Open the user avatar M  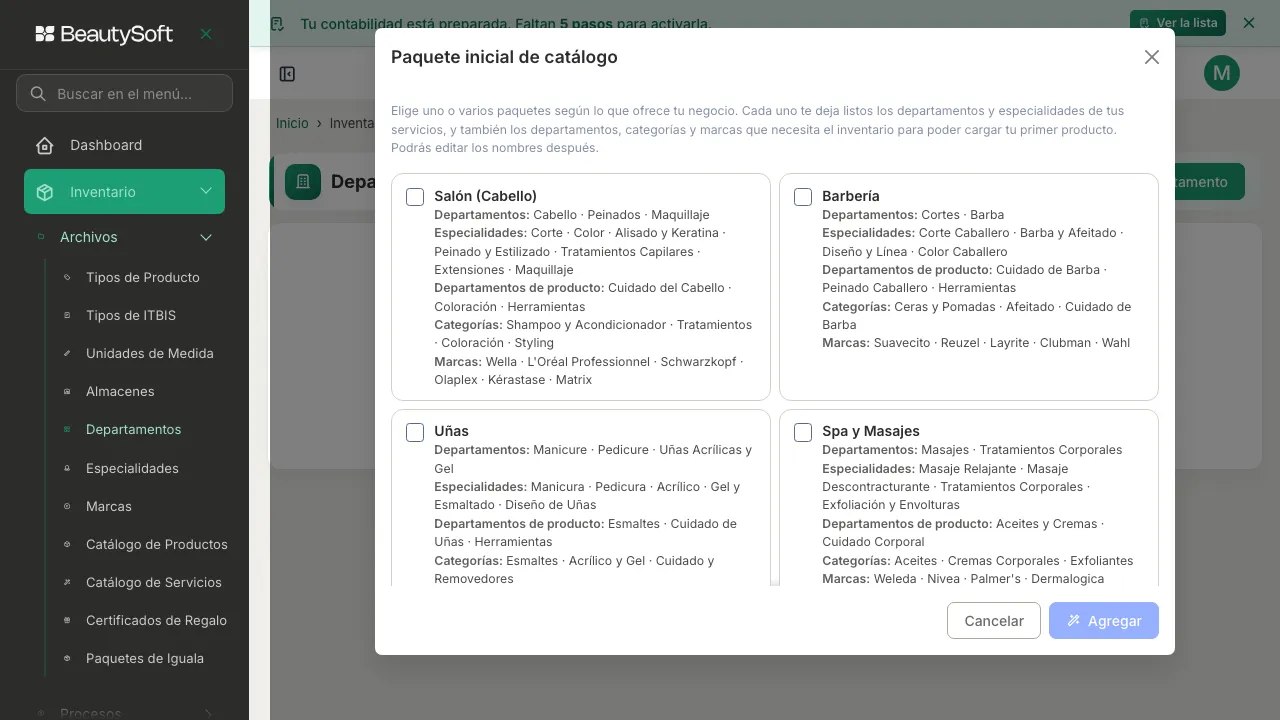[x=1222, y=73]
